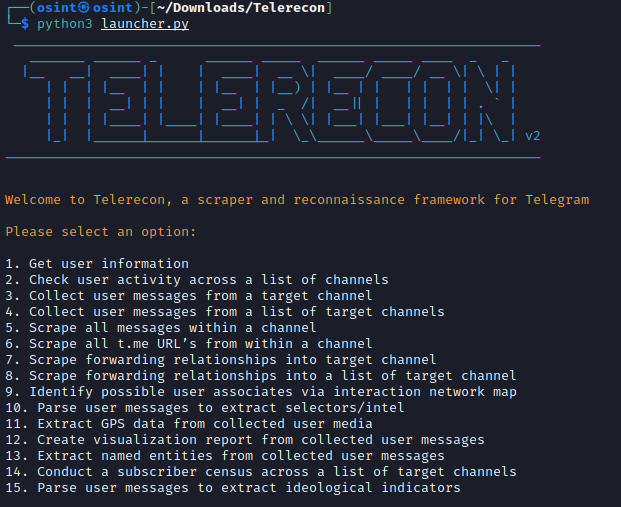Choose option 2 Check user activity
Viewport: 621px width, 507px height.
coord(196,280)
